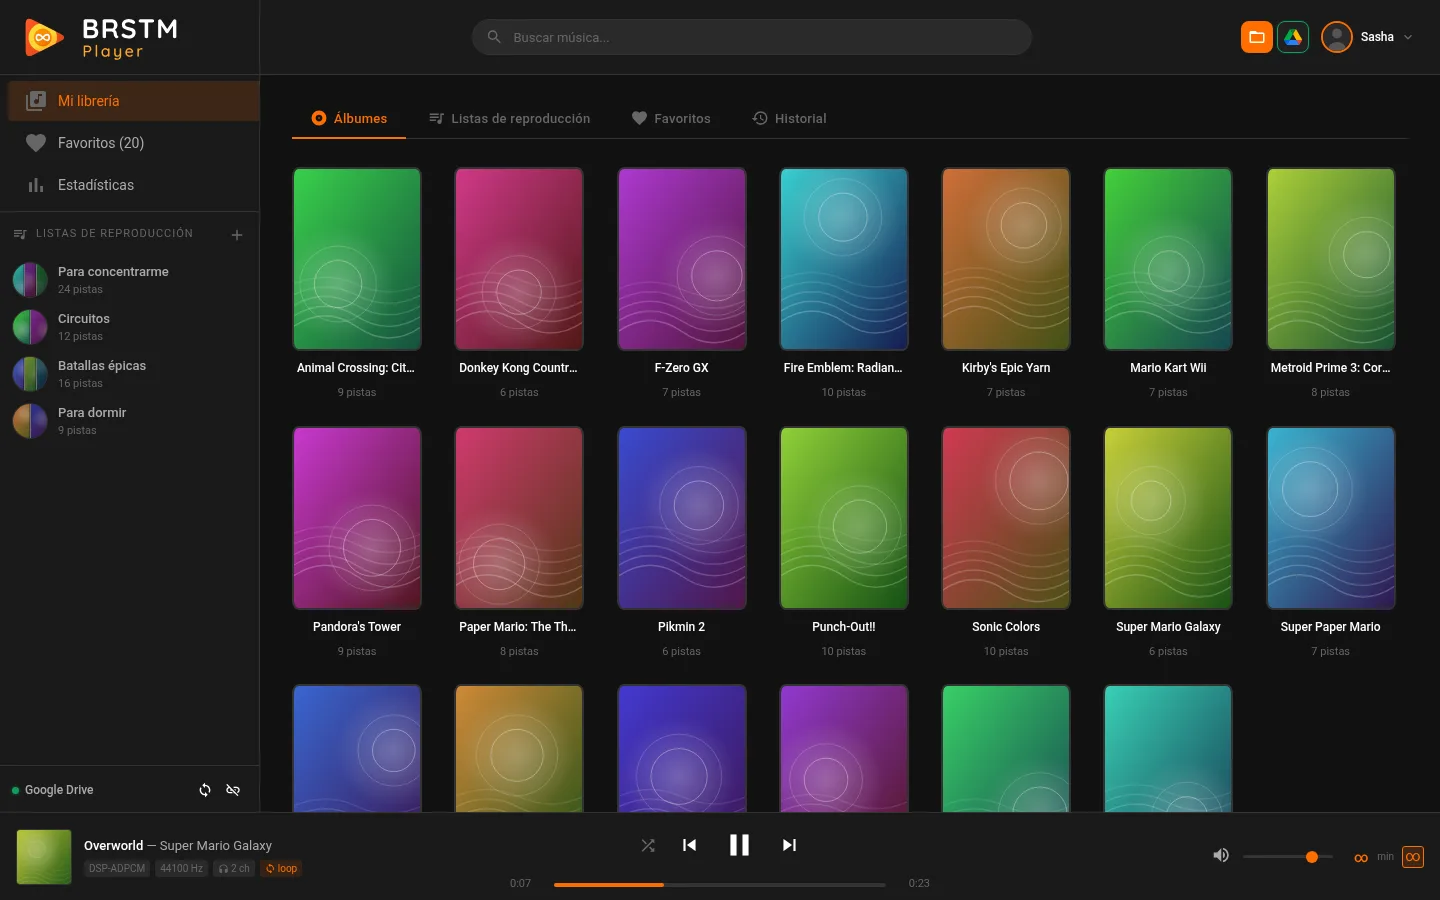Click the Google Drive sync refresh icon
This screenshot has height=900, width=1440.
205,790
